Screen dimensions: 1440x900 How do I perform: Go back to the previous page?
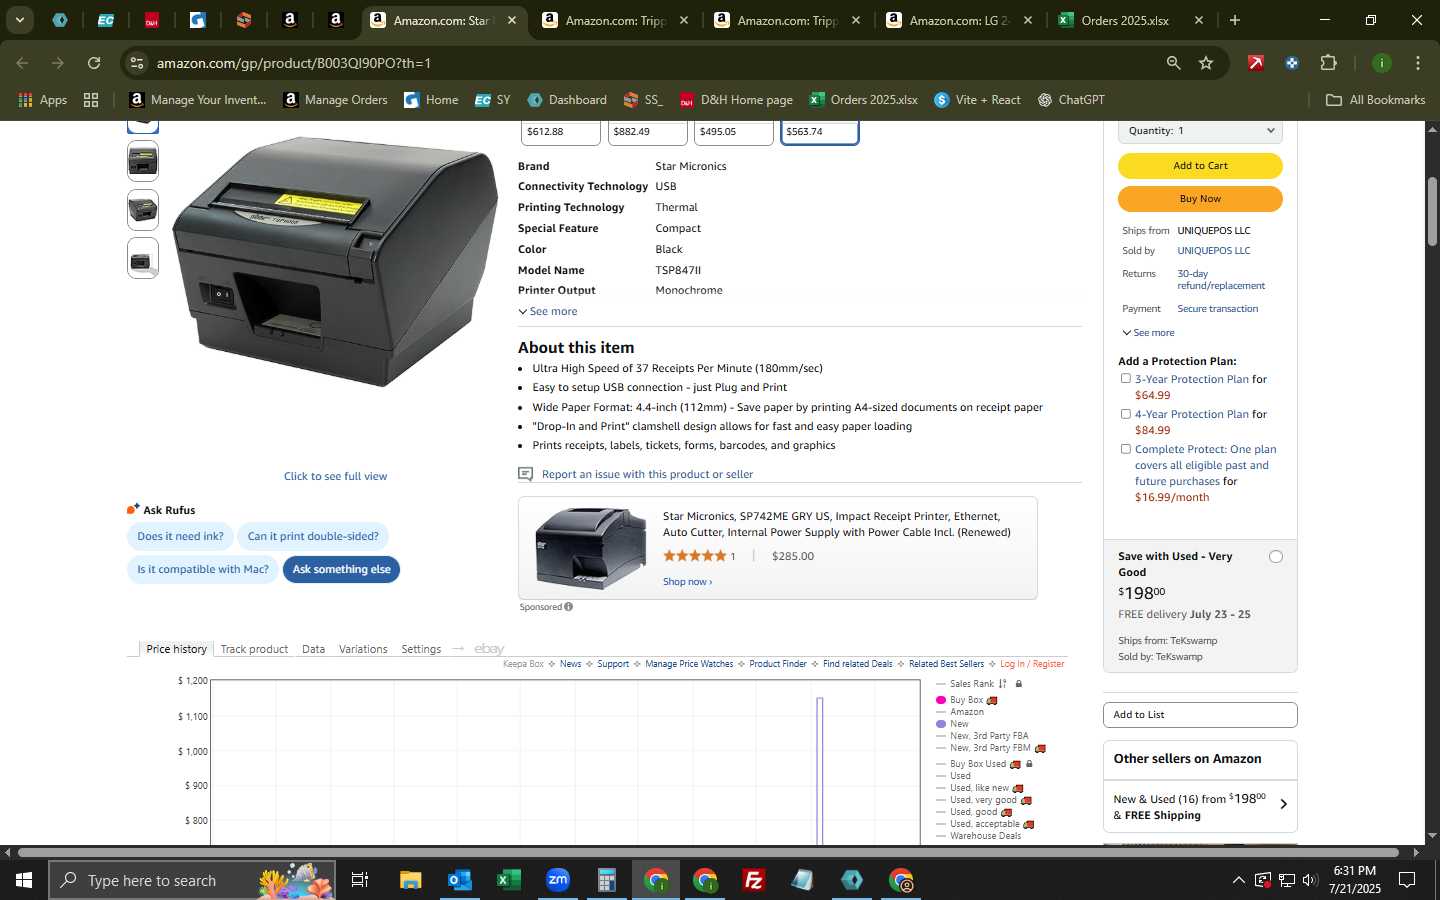pos(22,63)
